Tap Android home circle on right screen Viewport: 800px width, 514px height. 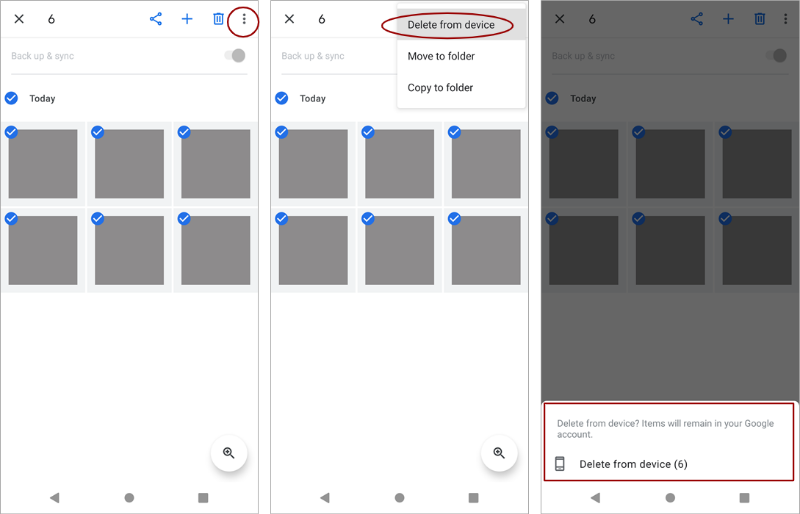[x=670, y=497]
